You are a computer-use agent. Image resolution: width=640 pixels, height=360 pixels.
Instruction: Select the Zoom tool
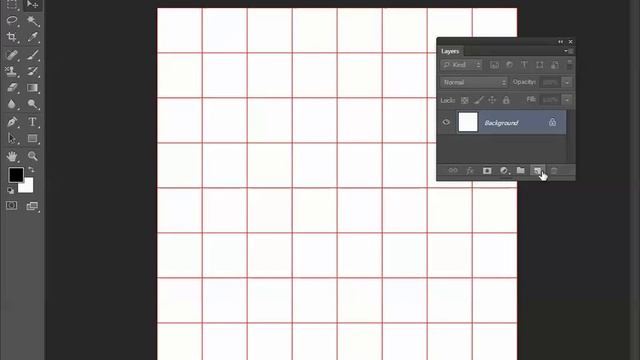point(32,156)
